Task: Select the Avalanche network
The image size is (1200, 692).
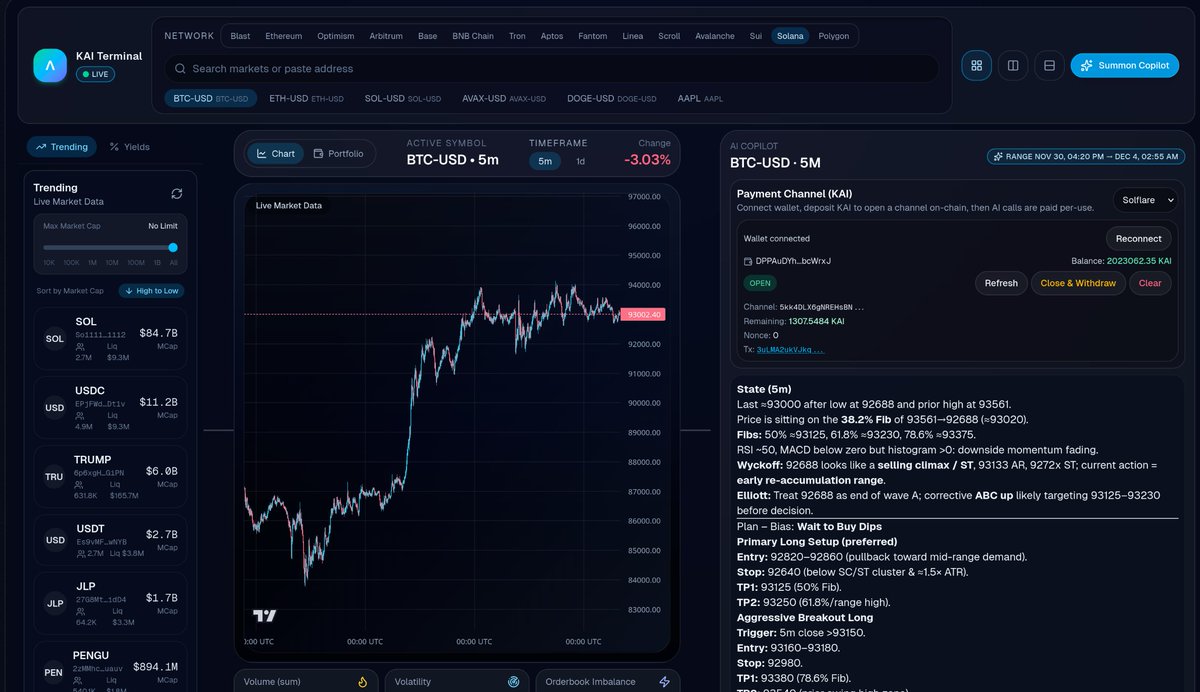Action: [715, 36]
